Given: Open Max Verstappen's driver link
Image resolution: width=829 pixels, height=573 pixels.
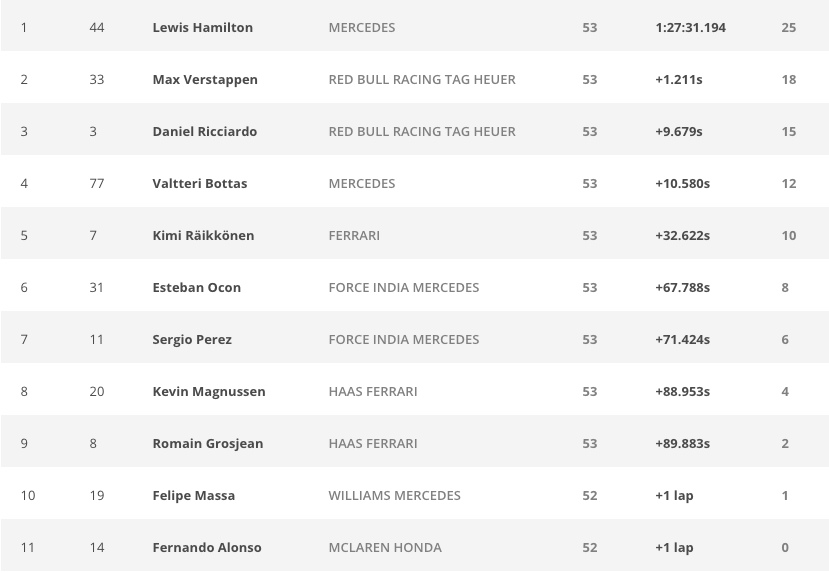Looking at the screenshot, I should coord(205,79).
